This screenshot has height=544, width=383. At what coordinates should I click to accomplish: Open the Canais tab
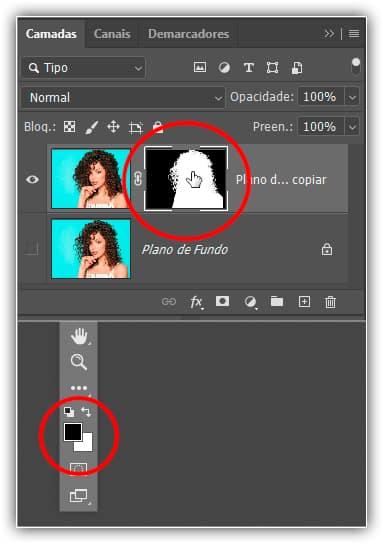(112, 34)
